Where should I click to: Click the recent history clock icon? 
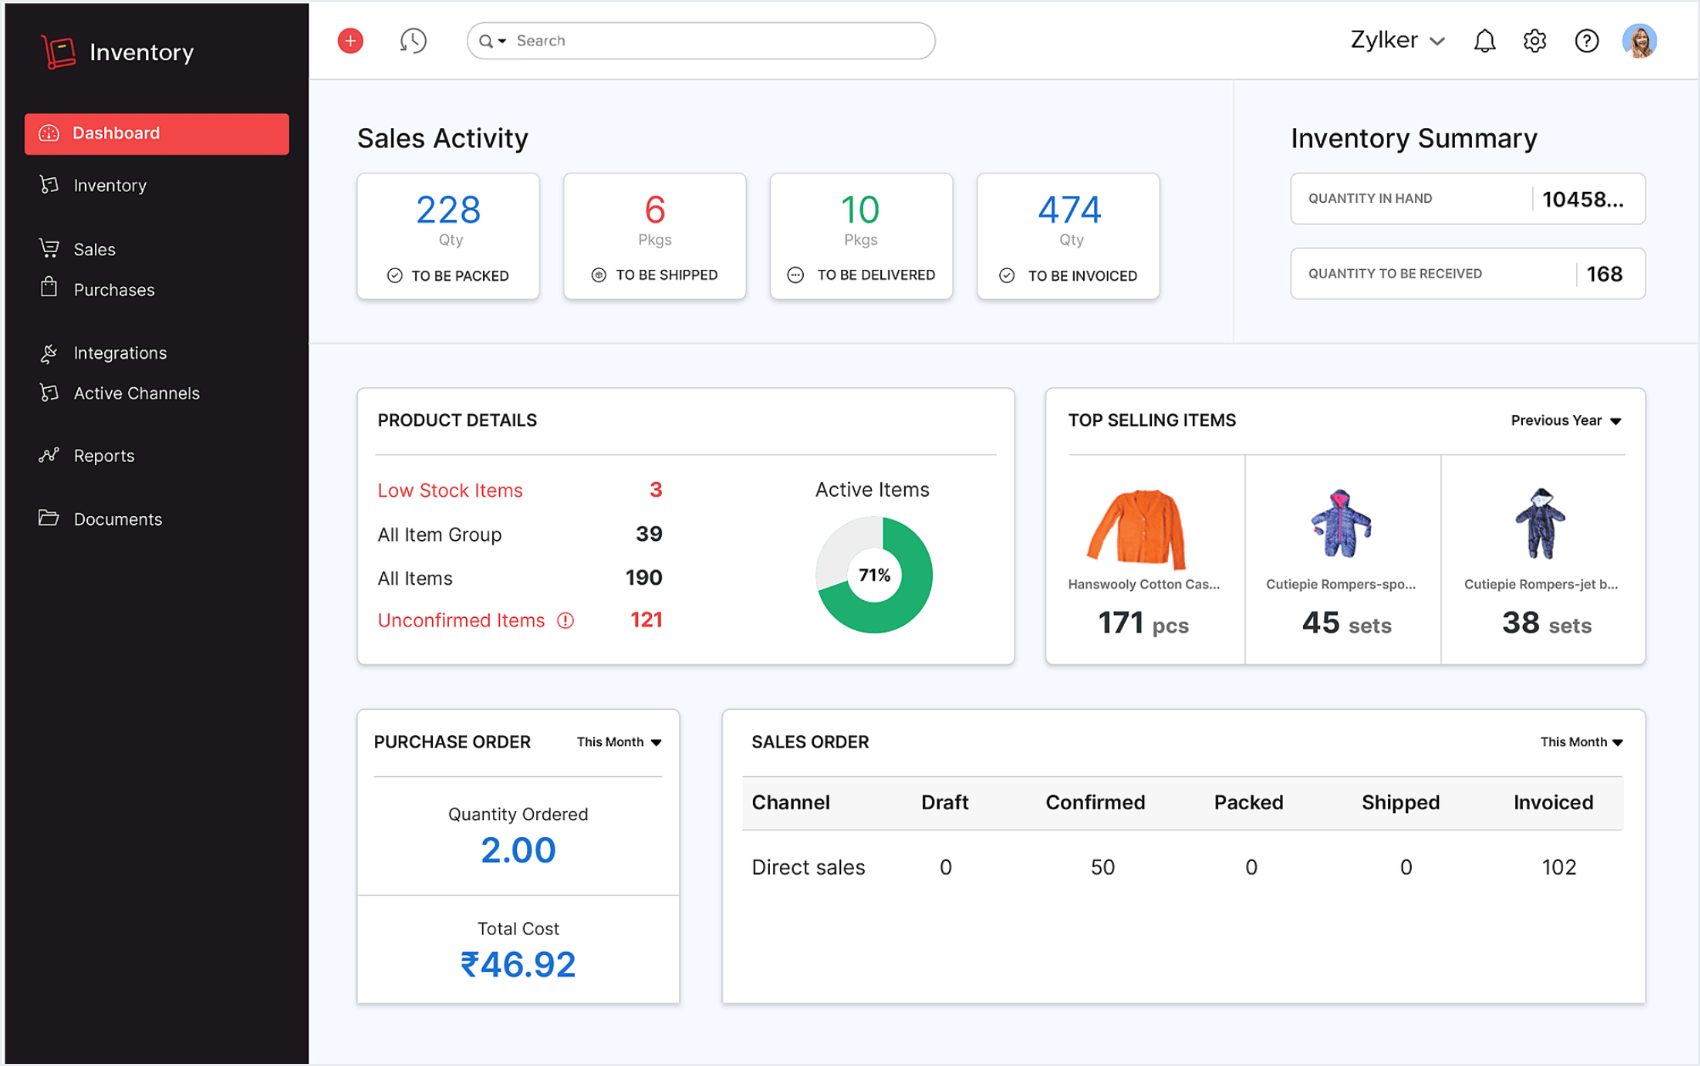pos(413,40)
